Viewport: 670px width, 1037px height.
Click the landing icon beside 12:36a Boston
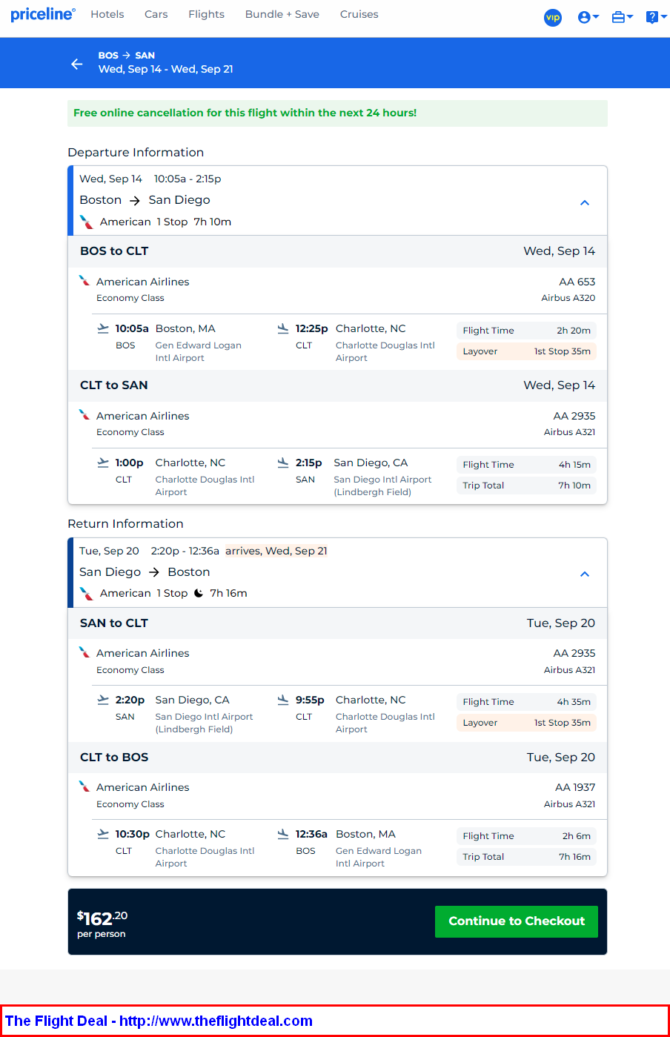coord(283,835)
